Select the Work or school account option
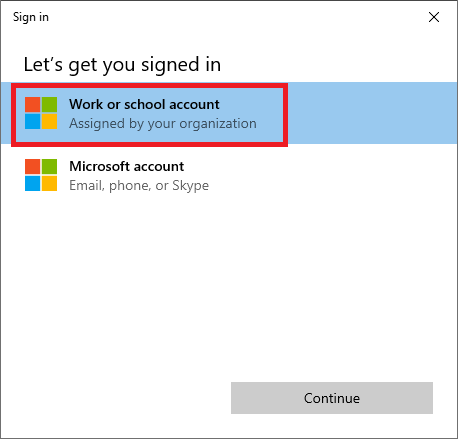This screenshot has width=458, height=439. (229, 113)
